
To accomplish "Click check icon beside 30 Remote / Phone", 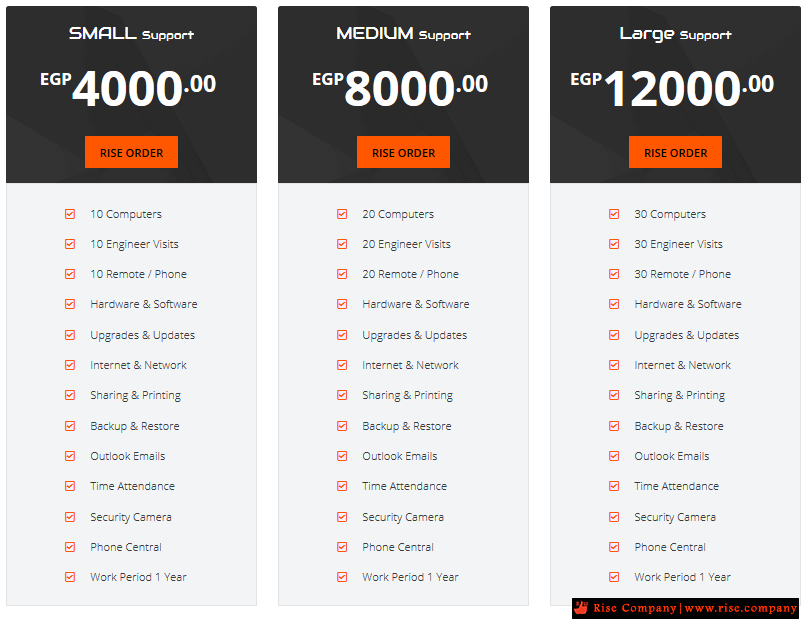I will 614,274.
